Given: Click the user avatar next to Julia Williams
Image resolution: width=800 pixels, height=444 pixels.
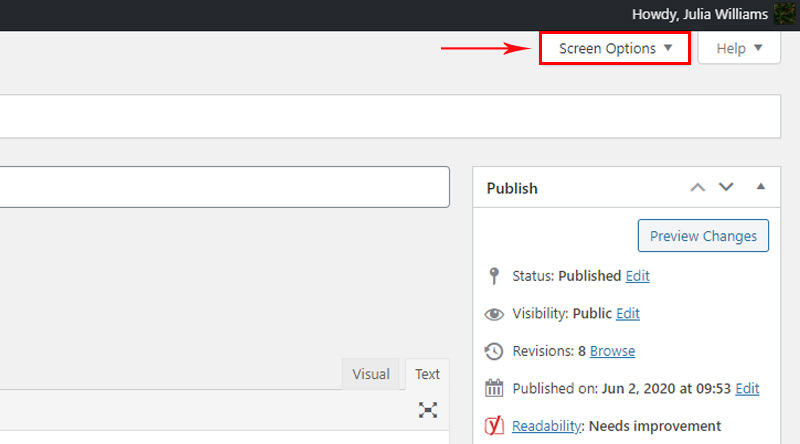Looking at the screenshot, I should pyautogui.click(x=785, y=14).
